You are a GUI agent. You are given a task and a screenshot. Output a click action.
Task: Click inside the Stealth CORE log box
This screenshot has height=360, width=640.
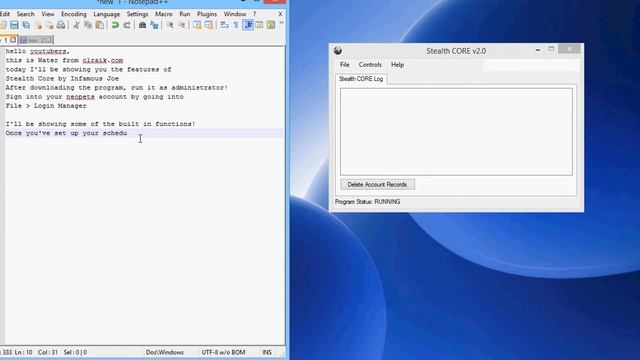pyautogui.click(x=456, y=132)
